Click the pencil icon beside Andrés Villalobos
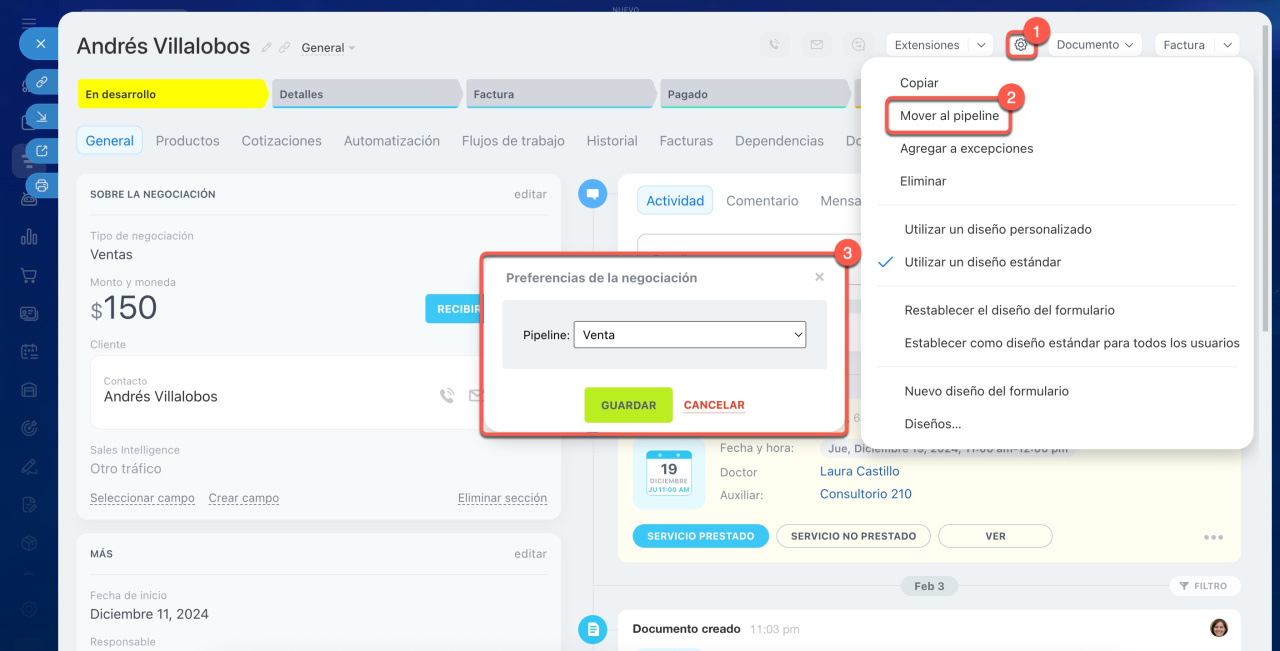Viewport: 1280px width, 651px height. (x=266, y=48)
